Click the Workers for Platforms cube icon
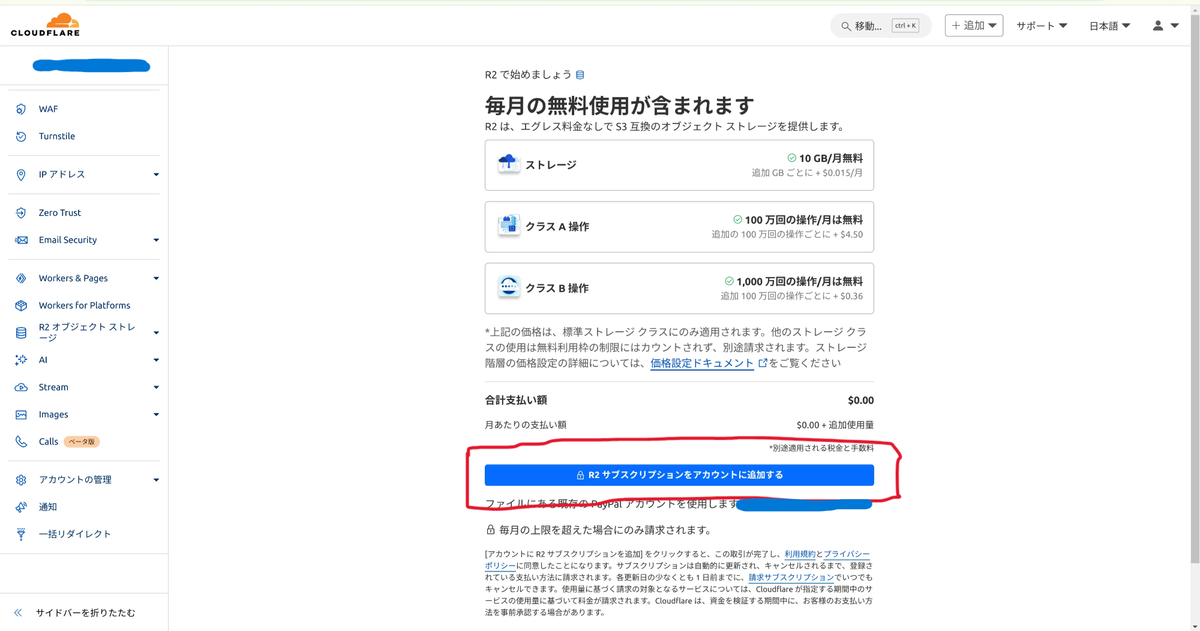 pos(21,305)
